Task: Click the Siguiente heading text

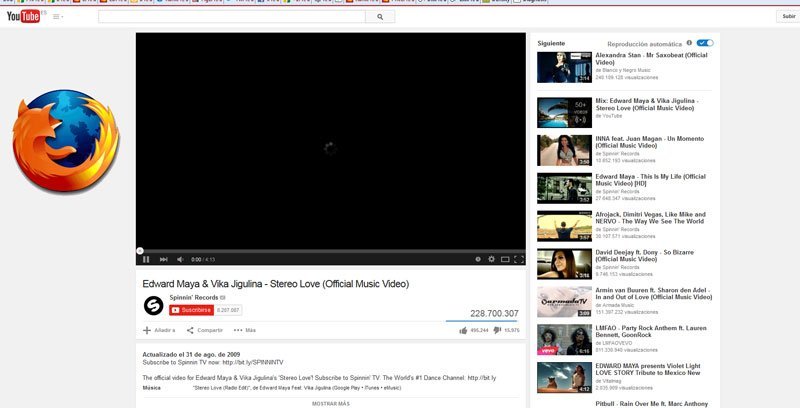Action: tap(551, 43)
